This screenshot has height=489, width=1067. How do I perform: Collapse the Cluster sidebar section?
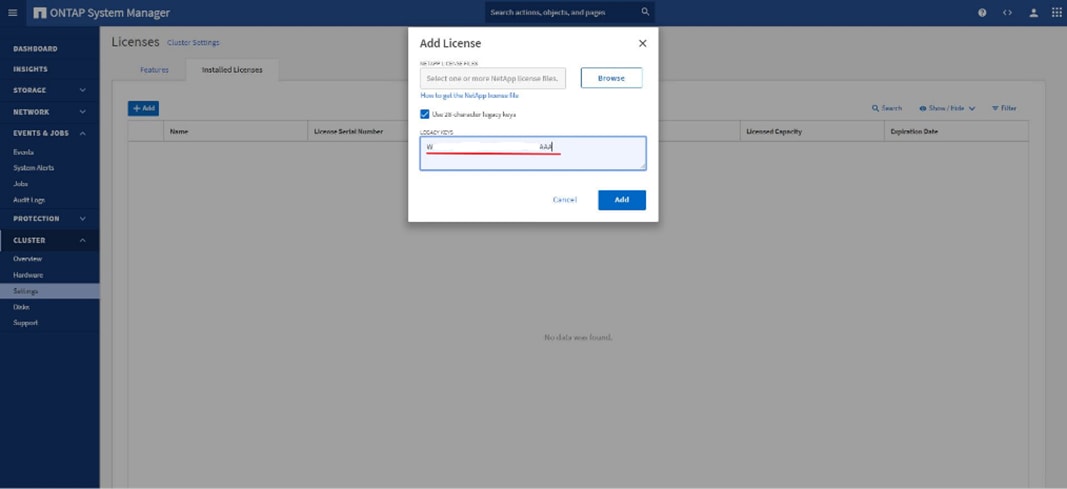tap(50, 240)
